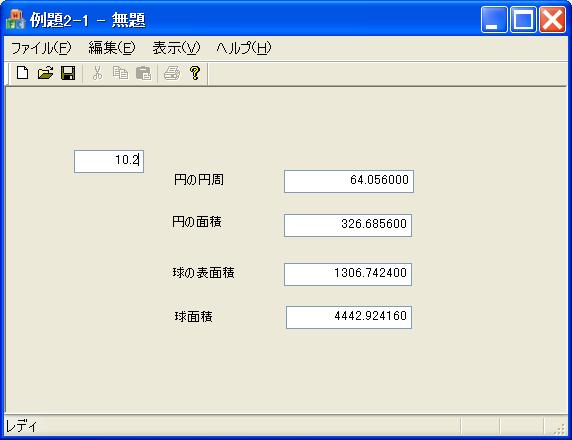572x440 pixels.
Task: Click the application icon in title bar
Action: [x=16, y=20]
